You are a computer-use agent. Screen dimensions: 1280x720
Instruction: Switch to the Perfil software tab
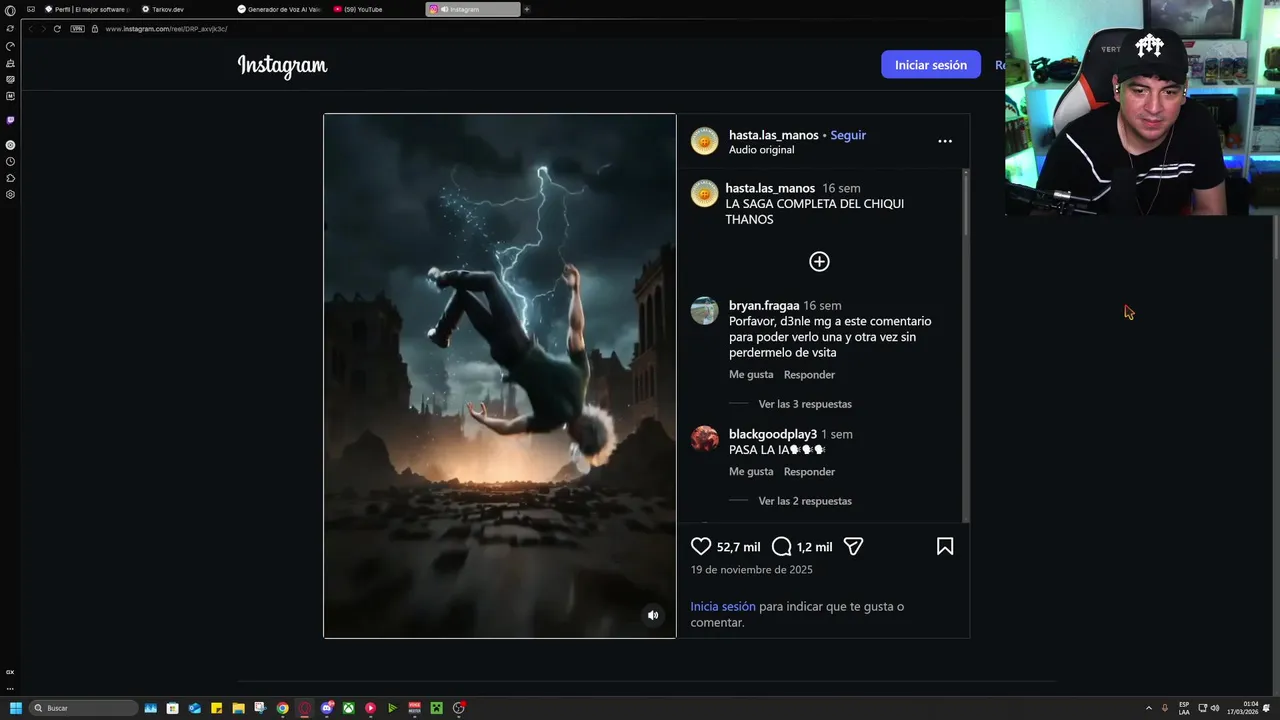point(85,9)
